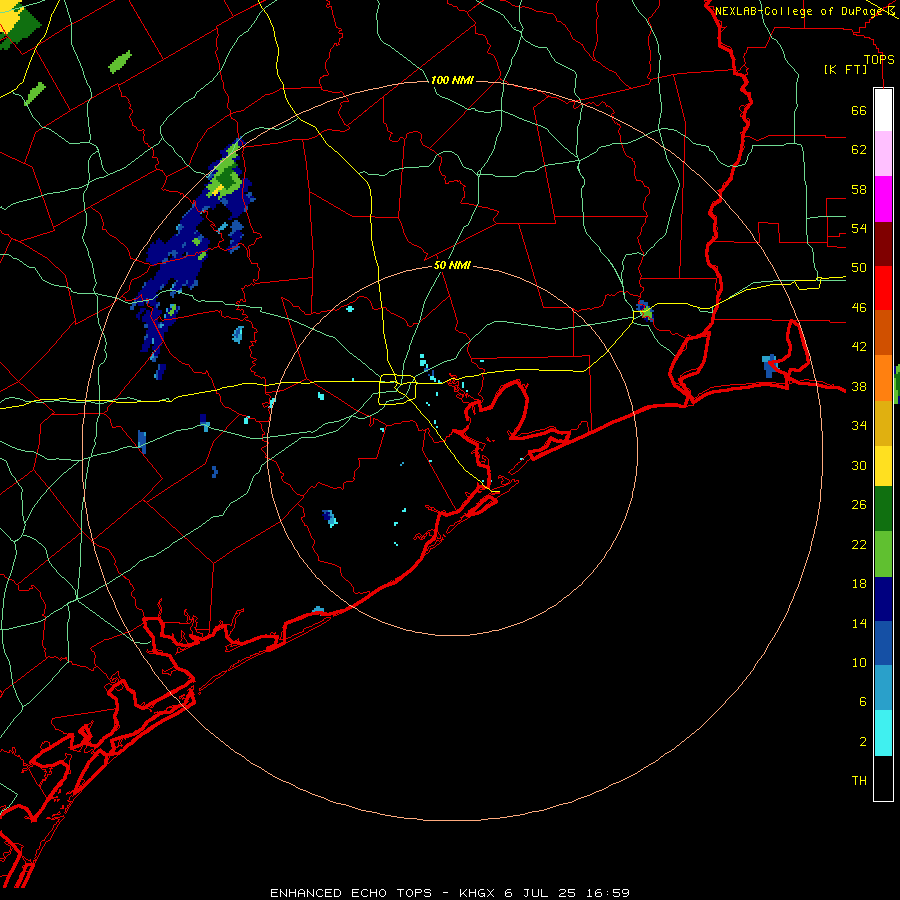Image resolution: width=900 pixels, height=900 pixels.
Task: Click the TH threshold label on legend
Action: (859, 781)
